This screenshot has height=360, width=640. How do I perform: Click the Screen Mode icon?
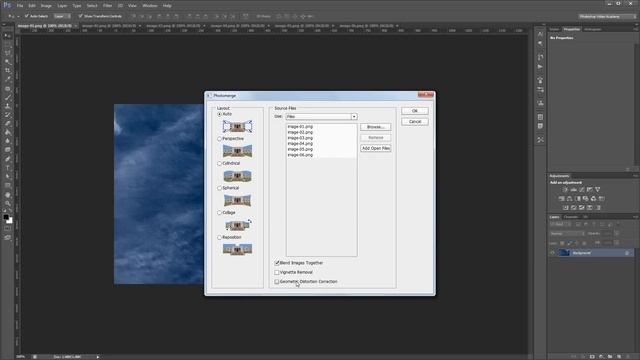coord(7,238)
